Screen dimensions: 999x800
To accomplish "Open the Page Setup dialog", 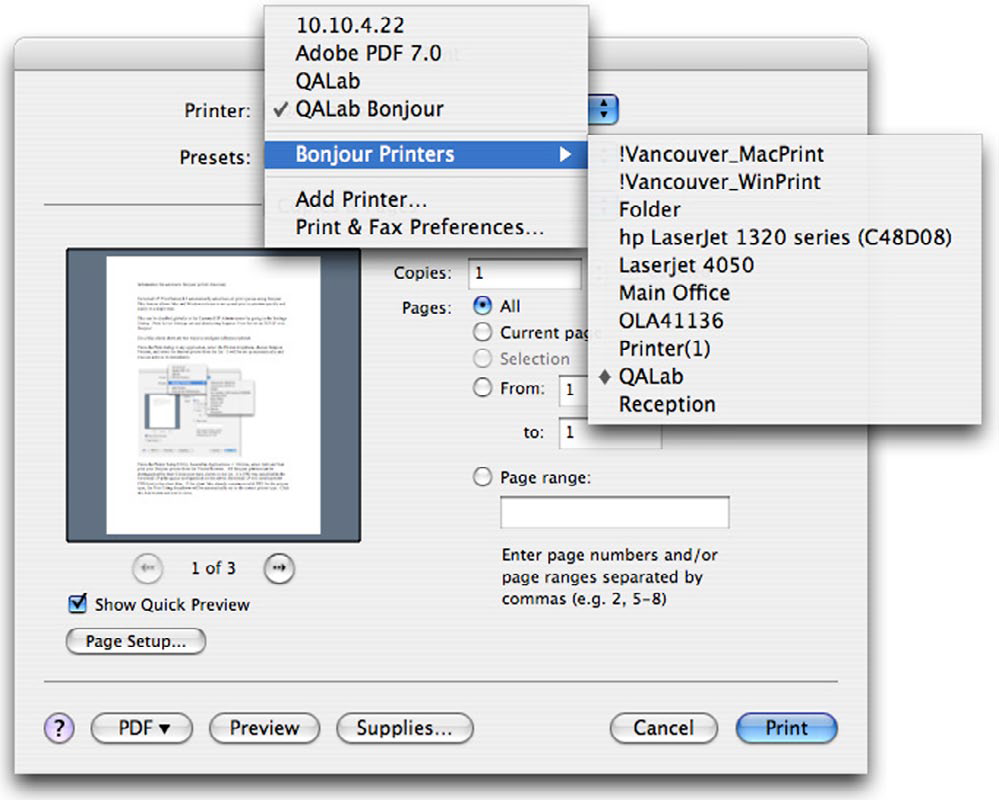I will (x=134, y=641).
